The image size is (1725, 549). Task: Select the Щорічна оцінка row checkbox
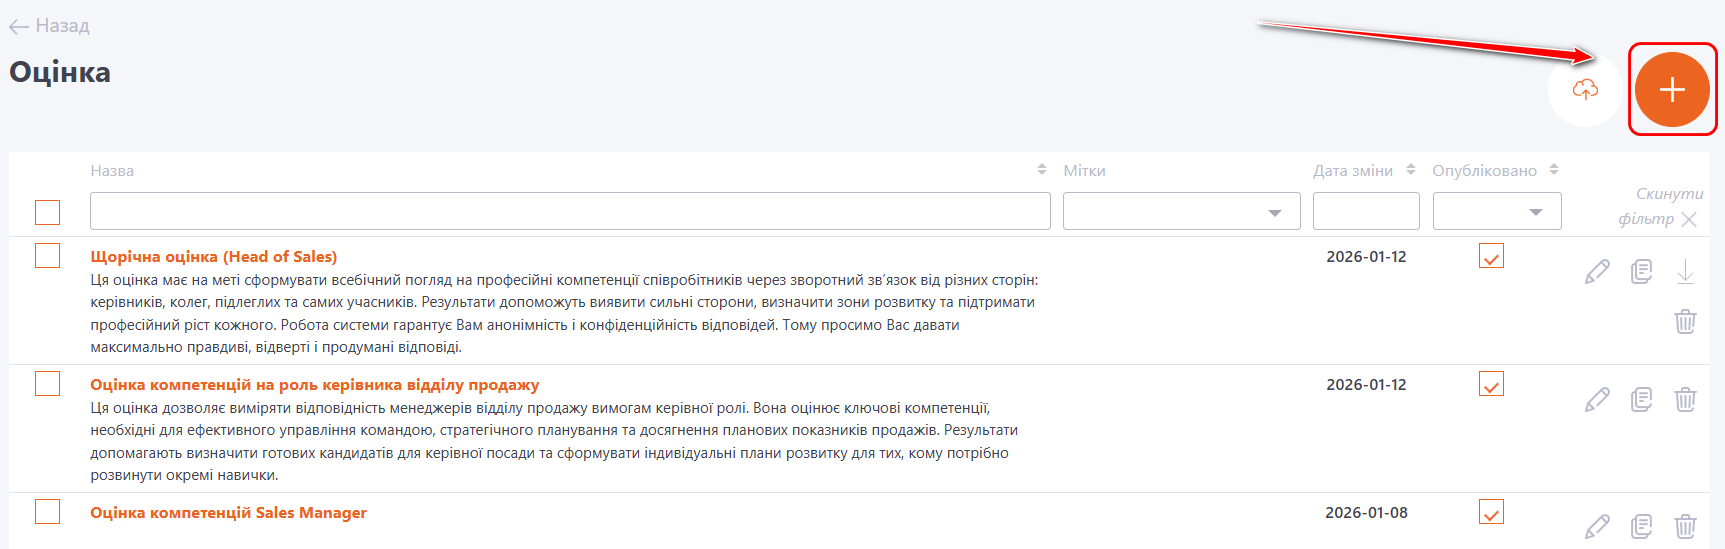click(47, 256)
